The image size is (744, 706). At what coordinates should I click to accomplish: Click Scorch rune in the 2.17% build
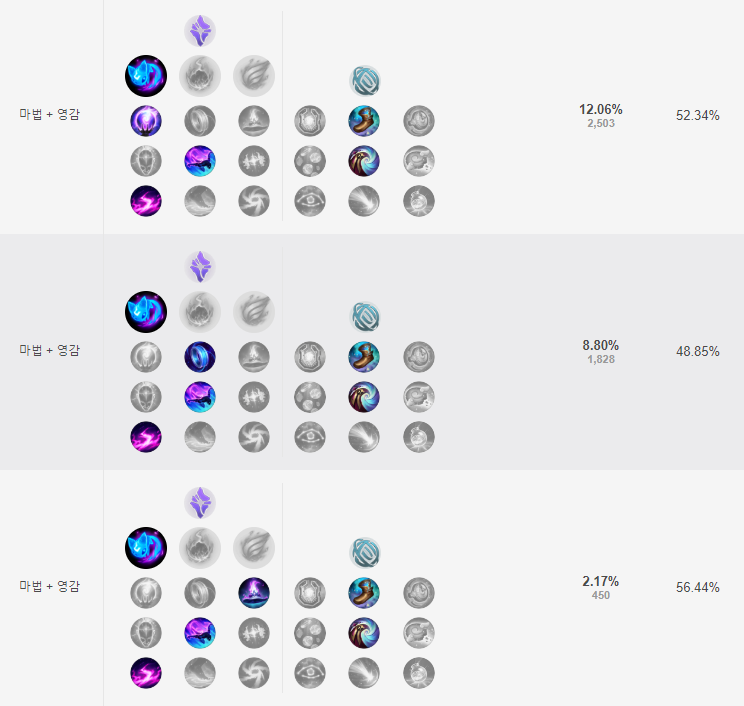click(x=146, y=672)
